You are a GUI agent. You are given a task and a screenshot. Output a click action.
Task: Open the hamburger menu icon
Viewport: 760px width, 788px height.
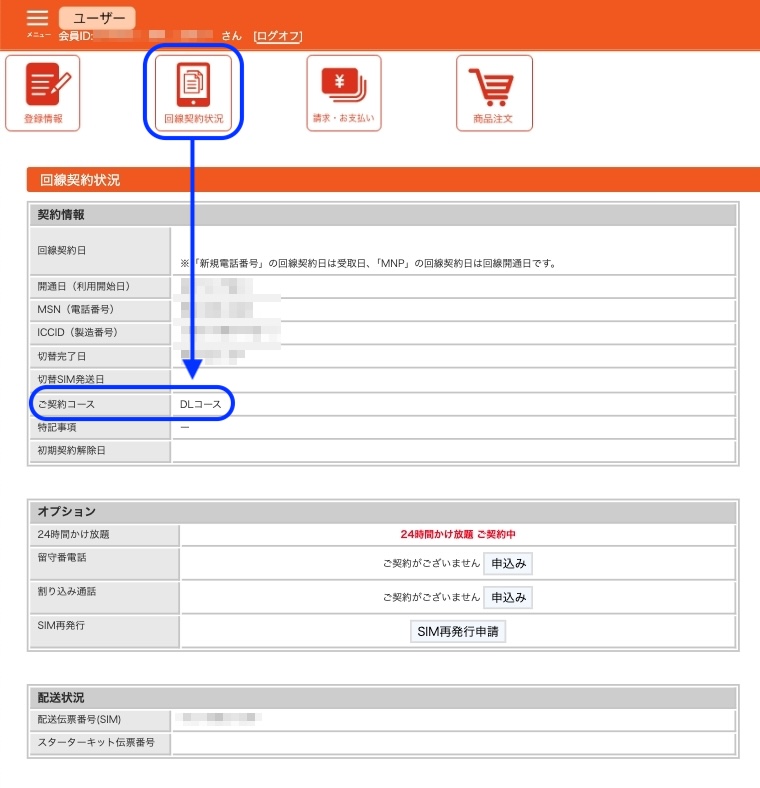pos(38,18)
